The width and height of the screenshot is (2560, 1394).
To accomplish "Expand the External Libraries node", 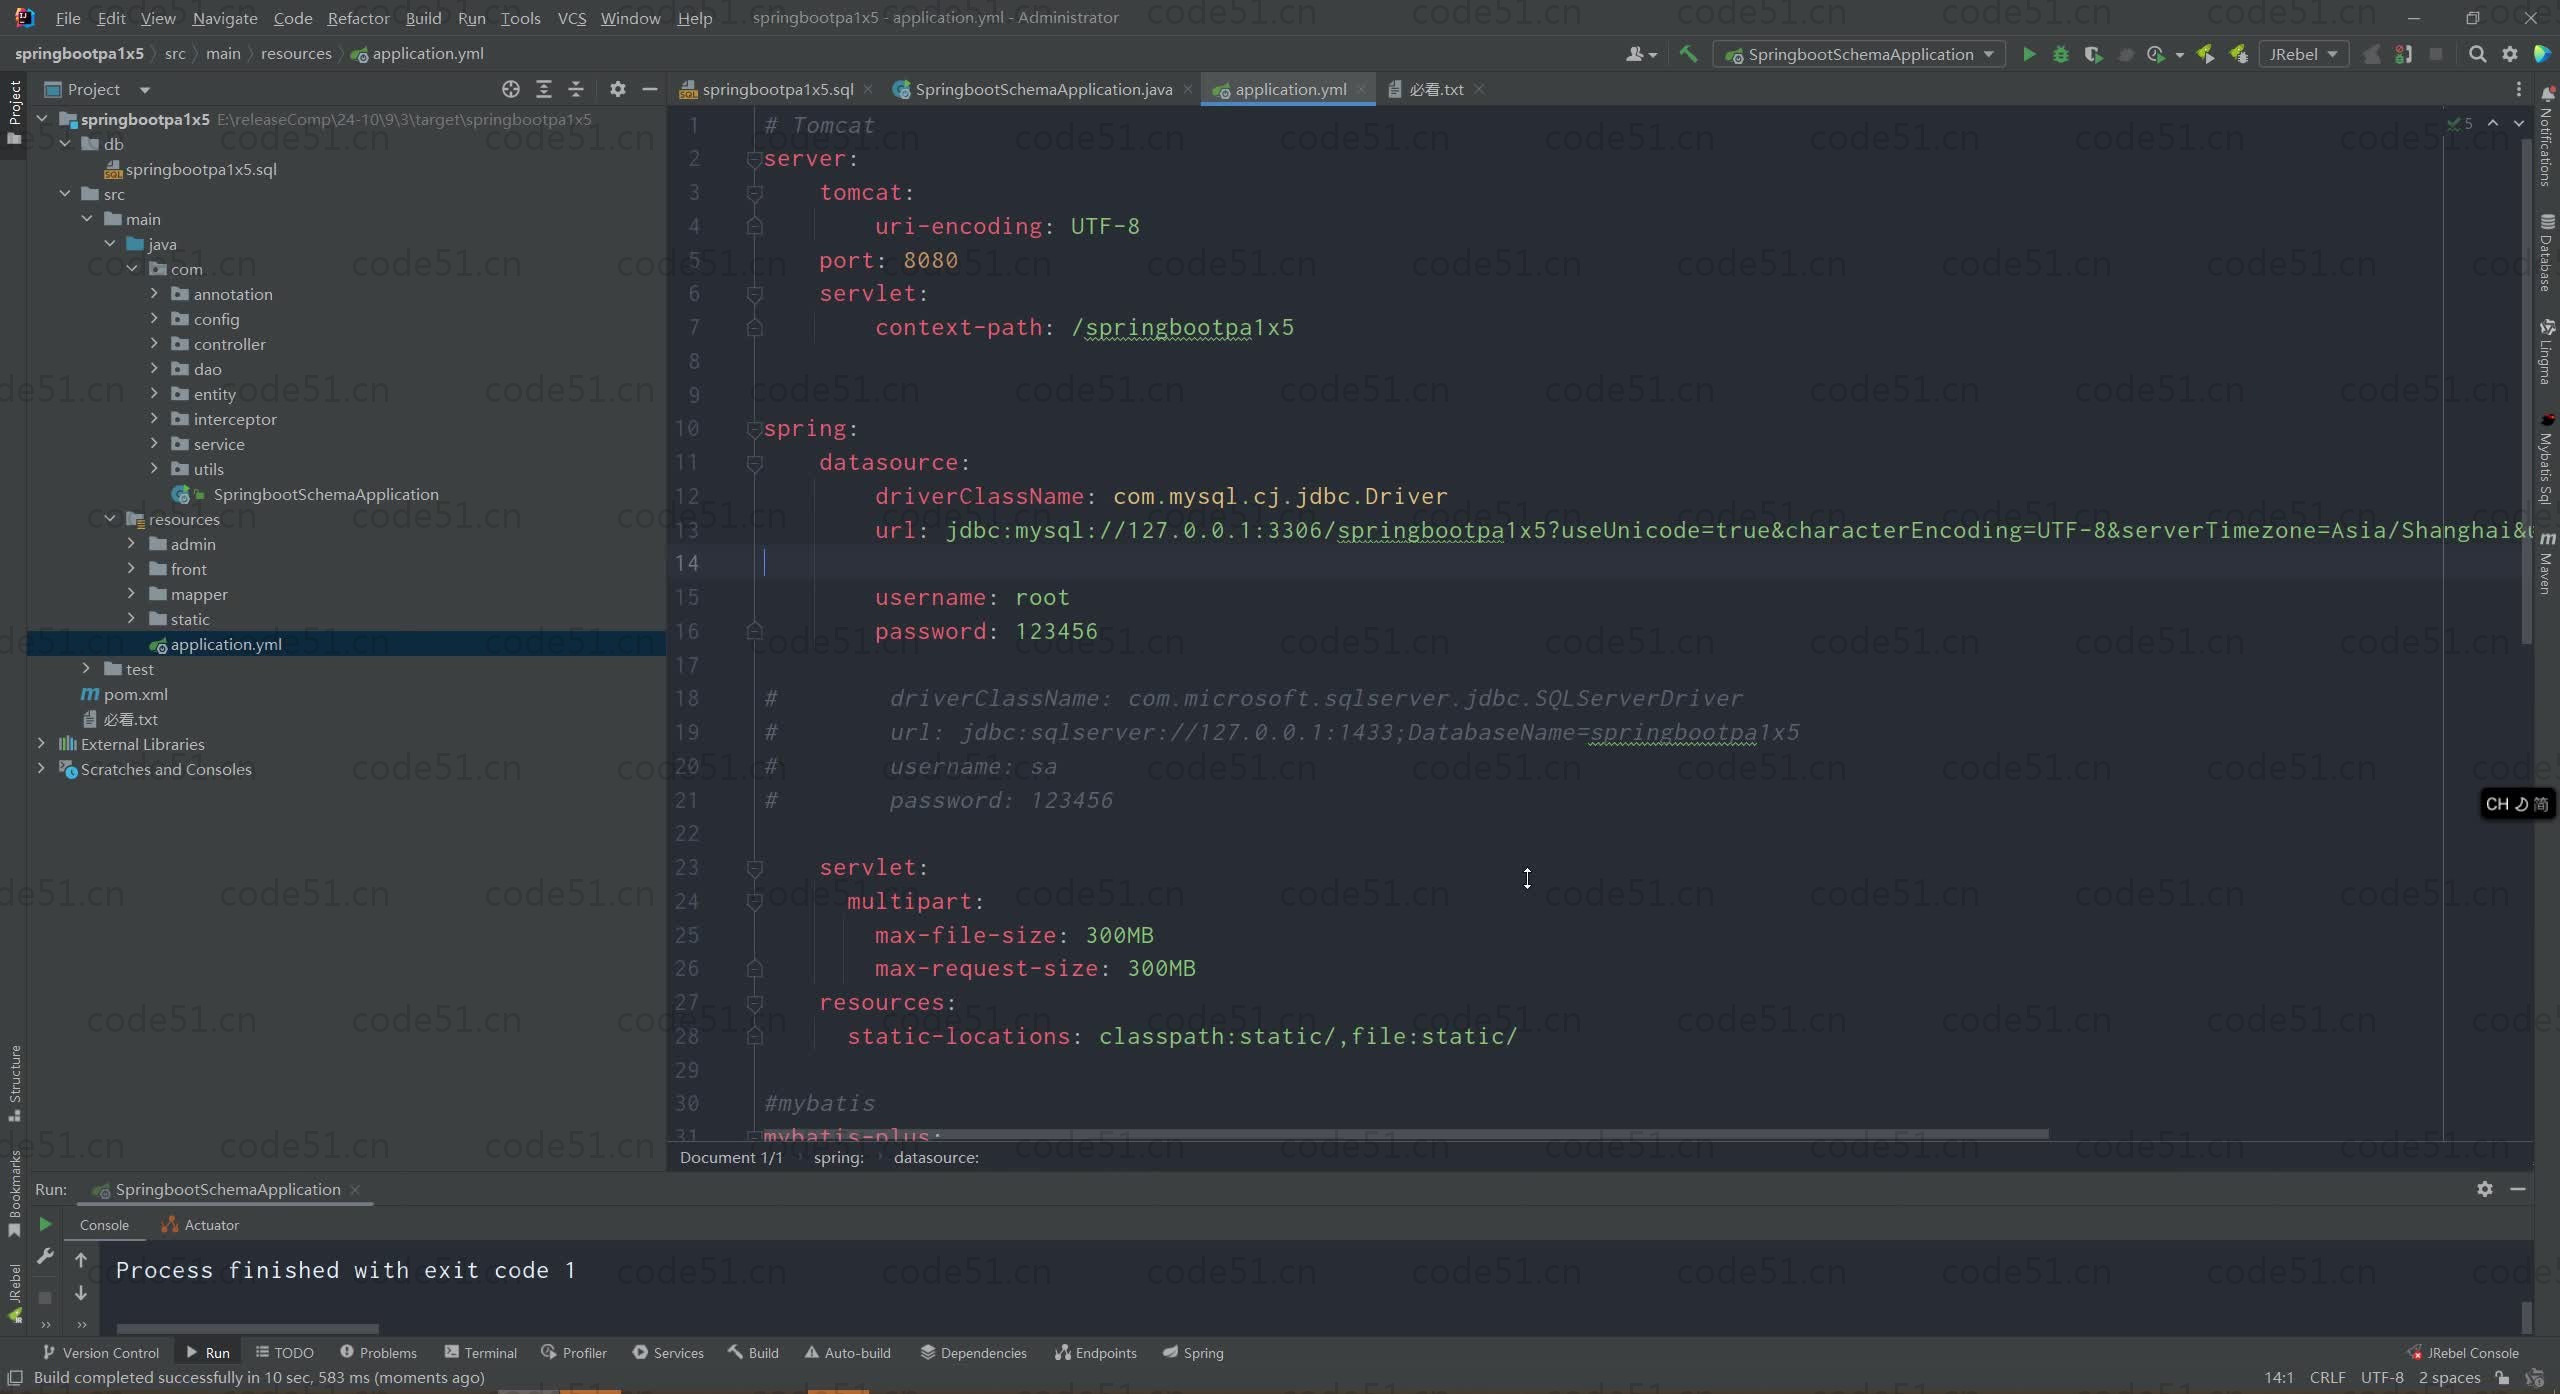I will tap(41, 744).
